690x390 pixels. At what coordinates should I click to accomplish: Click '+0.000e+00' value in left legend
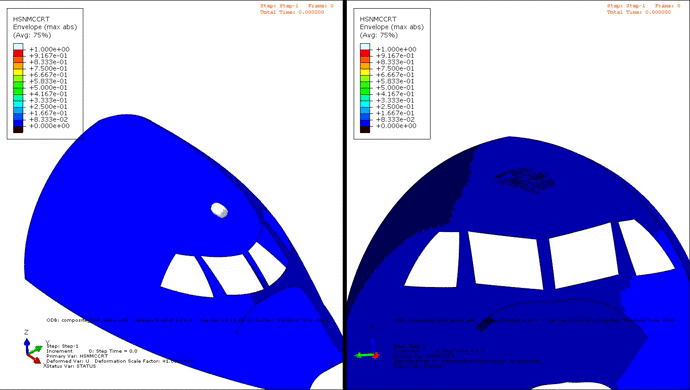49,126
